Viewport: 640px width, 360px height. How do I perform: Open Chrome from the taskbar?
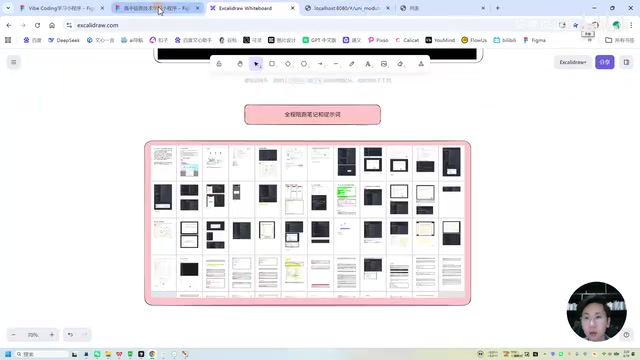click(x=152, y=354)
